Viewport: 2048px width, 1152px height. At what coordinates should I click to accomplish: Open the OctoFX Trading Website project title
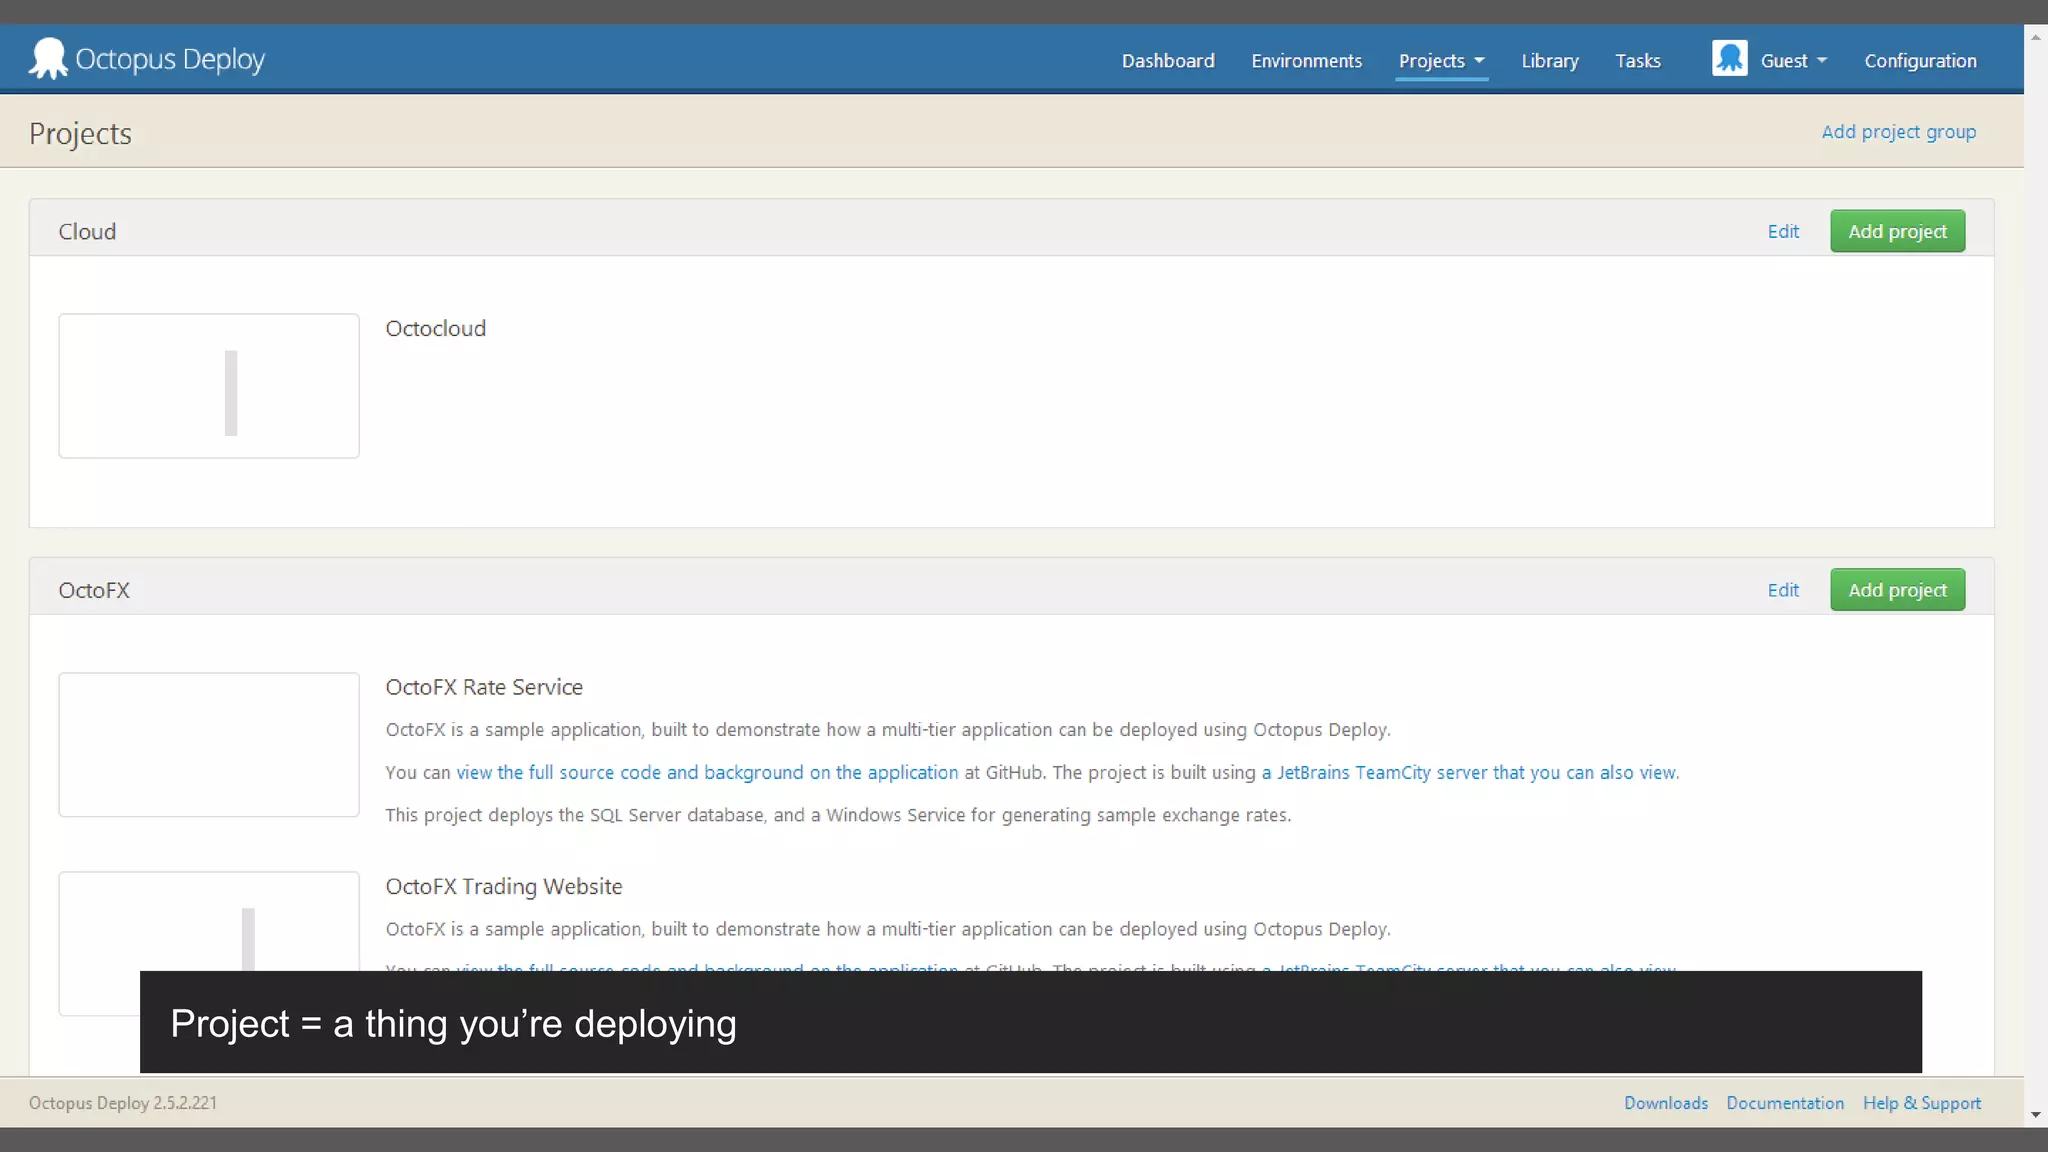click(504, 887)
